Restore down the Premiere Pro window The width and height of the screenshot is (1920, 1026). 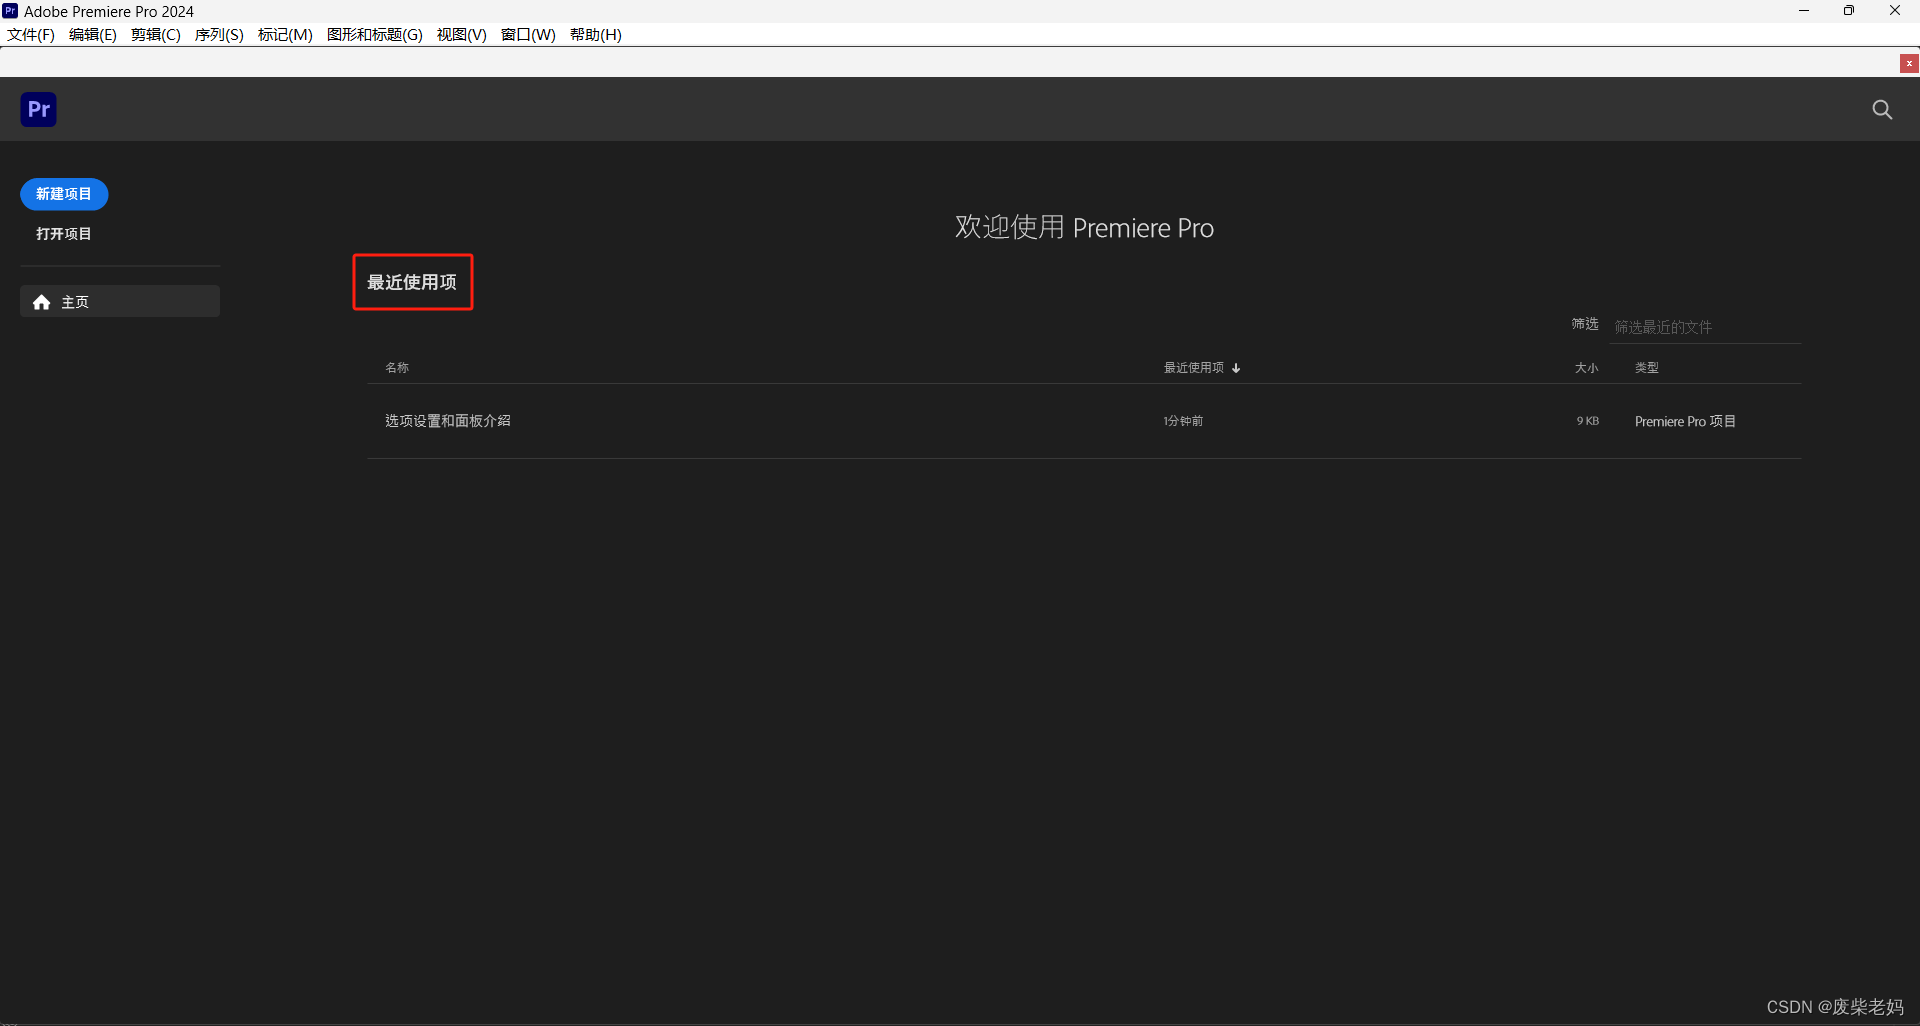[1849, 11]
